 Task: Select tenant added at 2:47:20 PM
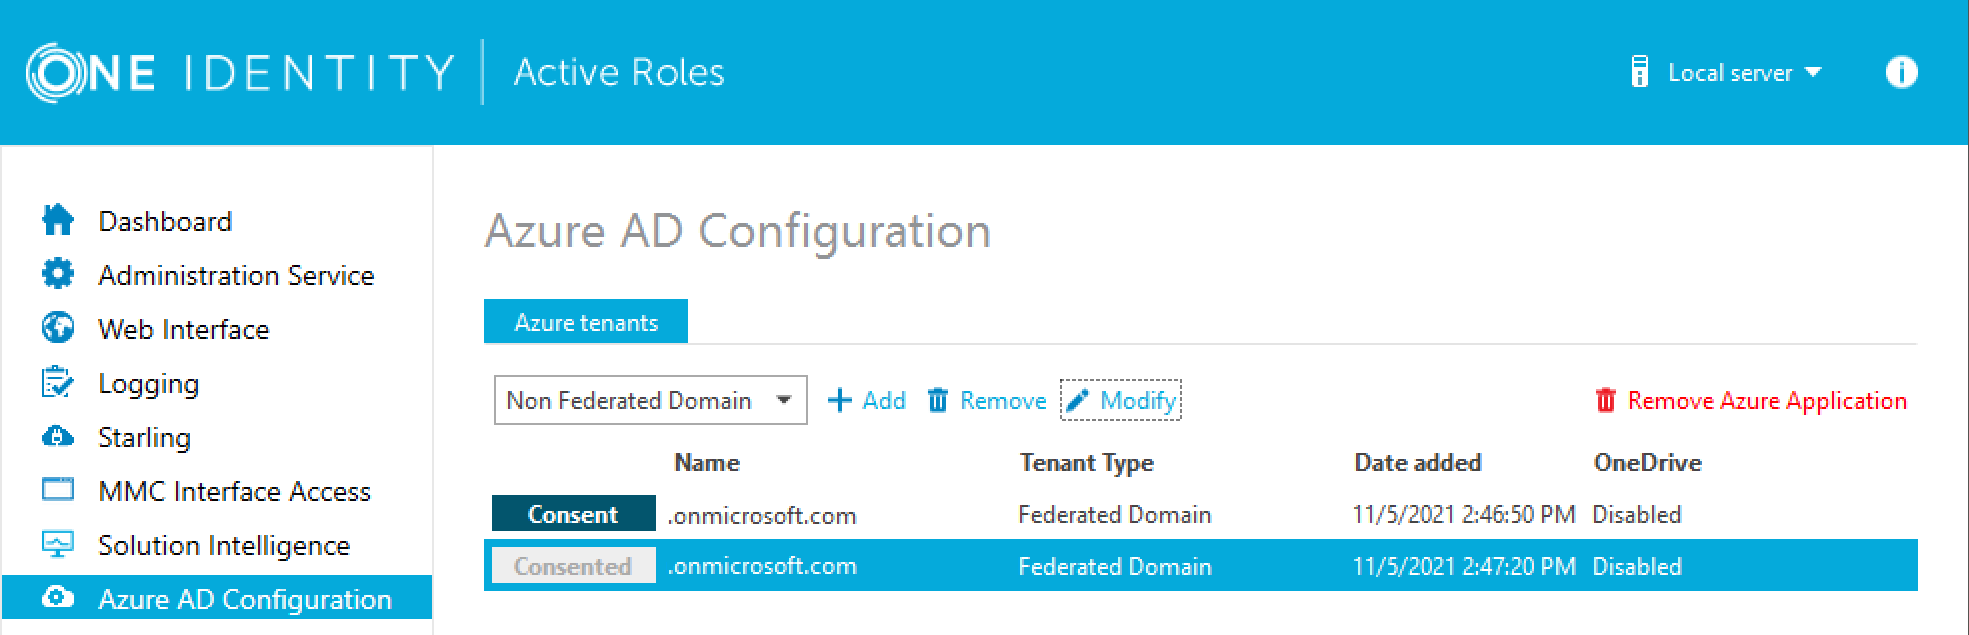point(1201,566)
